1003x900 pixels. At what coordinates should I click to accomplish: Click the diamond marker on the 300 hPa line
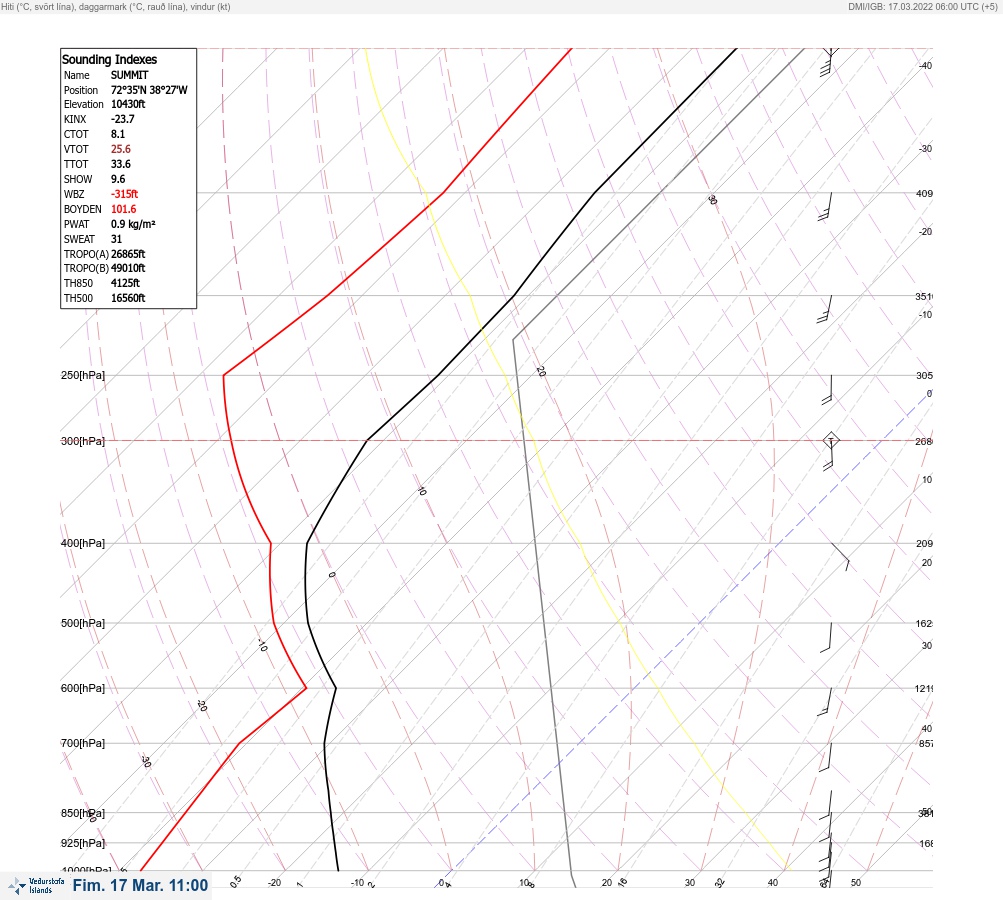pos(831,440)
